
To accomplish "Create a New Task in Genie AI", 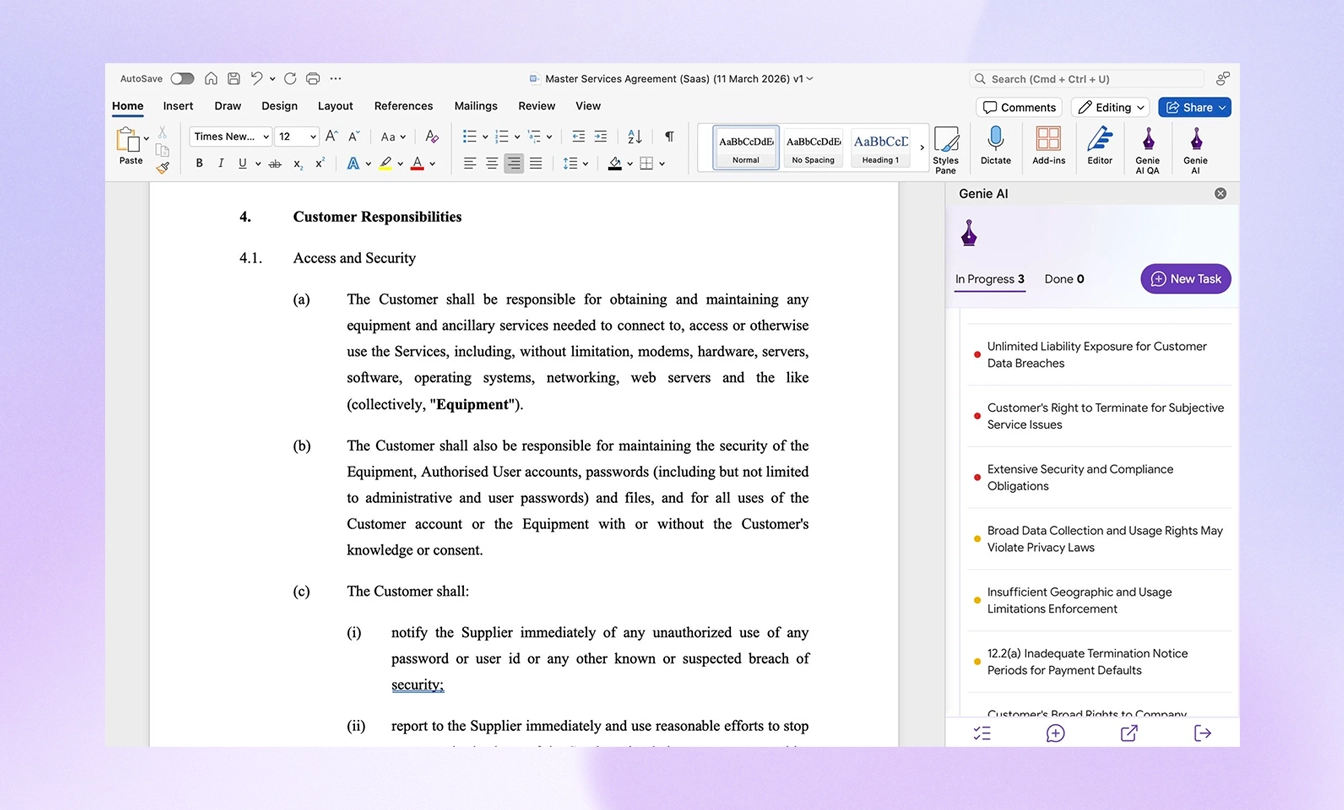I will 1185,279.
